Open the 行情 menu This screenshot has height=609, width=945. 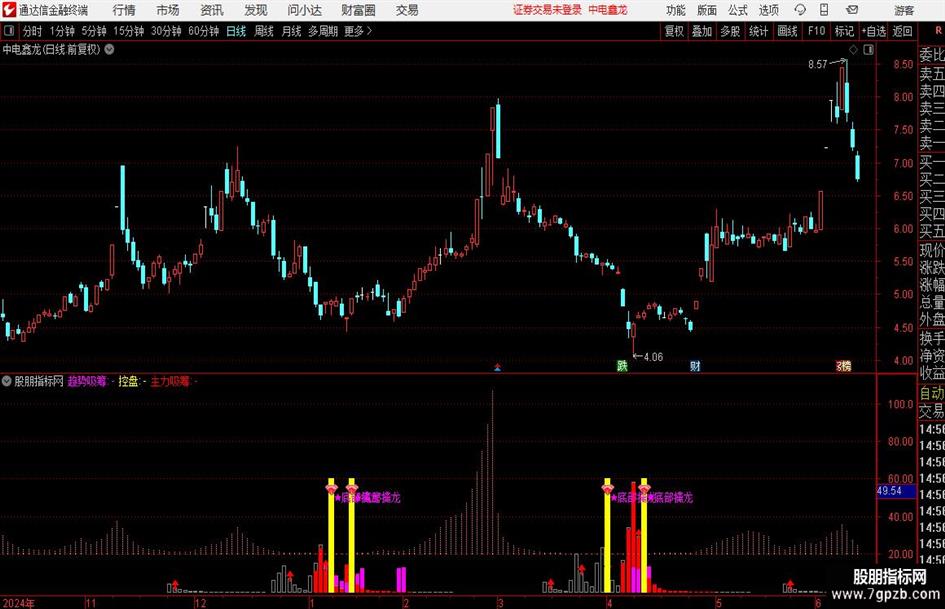click(x=124, y=10)
